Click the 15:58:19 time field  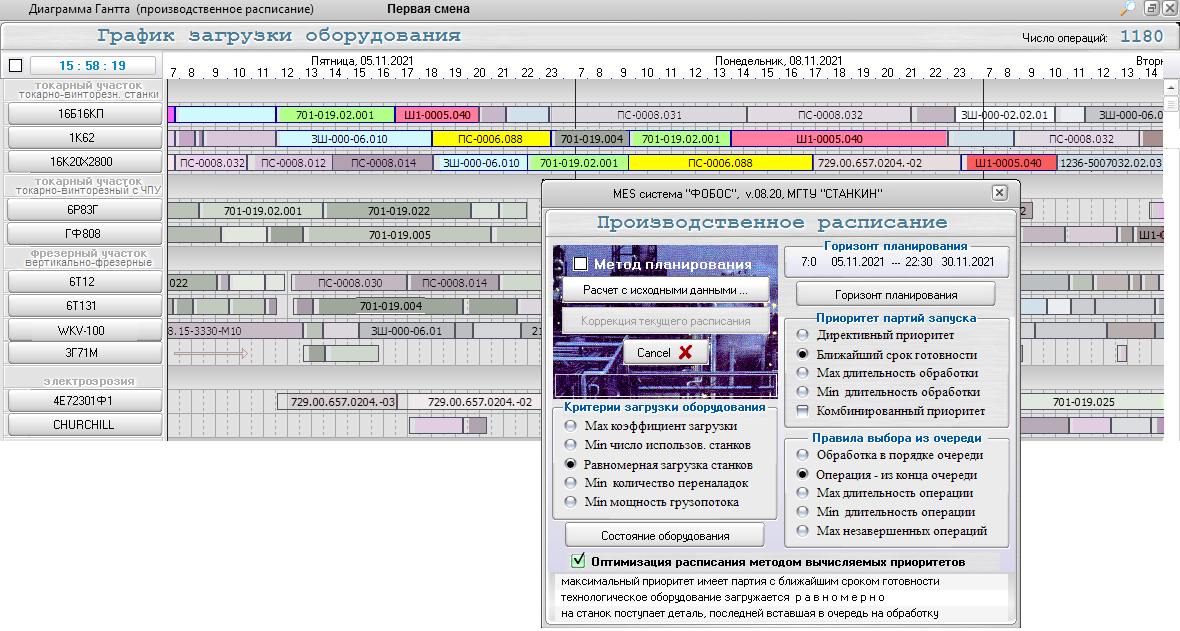point(91,66)
